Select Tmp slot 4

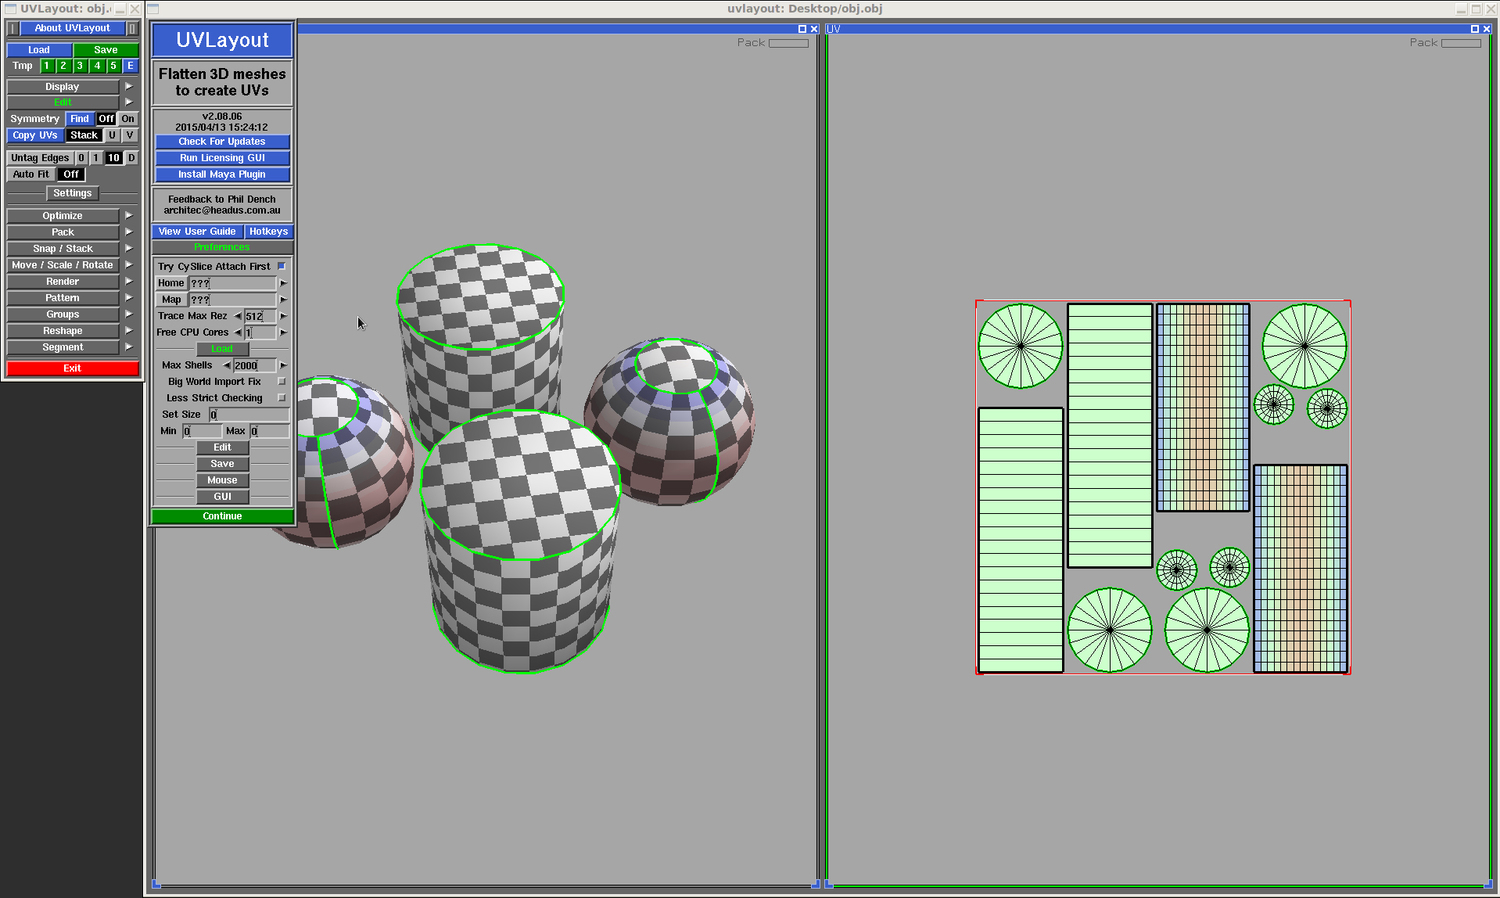[x=97, y=66]
